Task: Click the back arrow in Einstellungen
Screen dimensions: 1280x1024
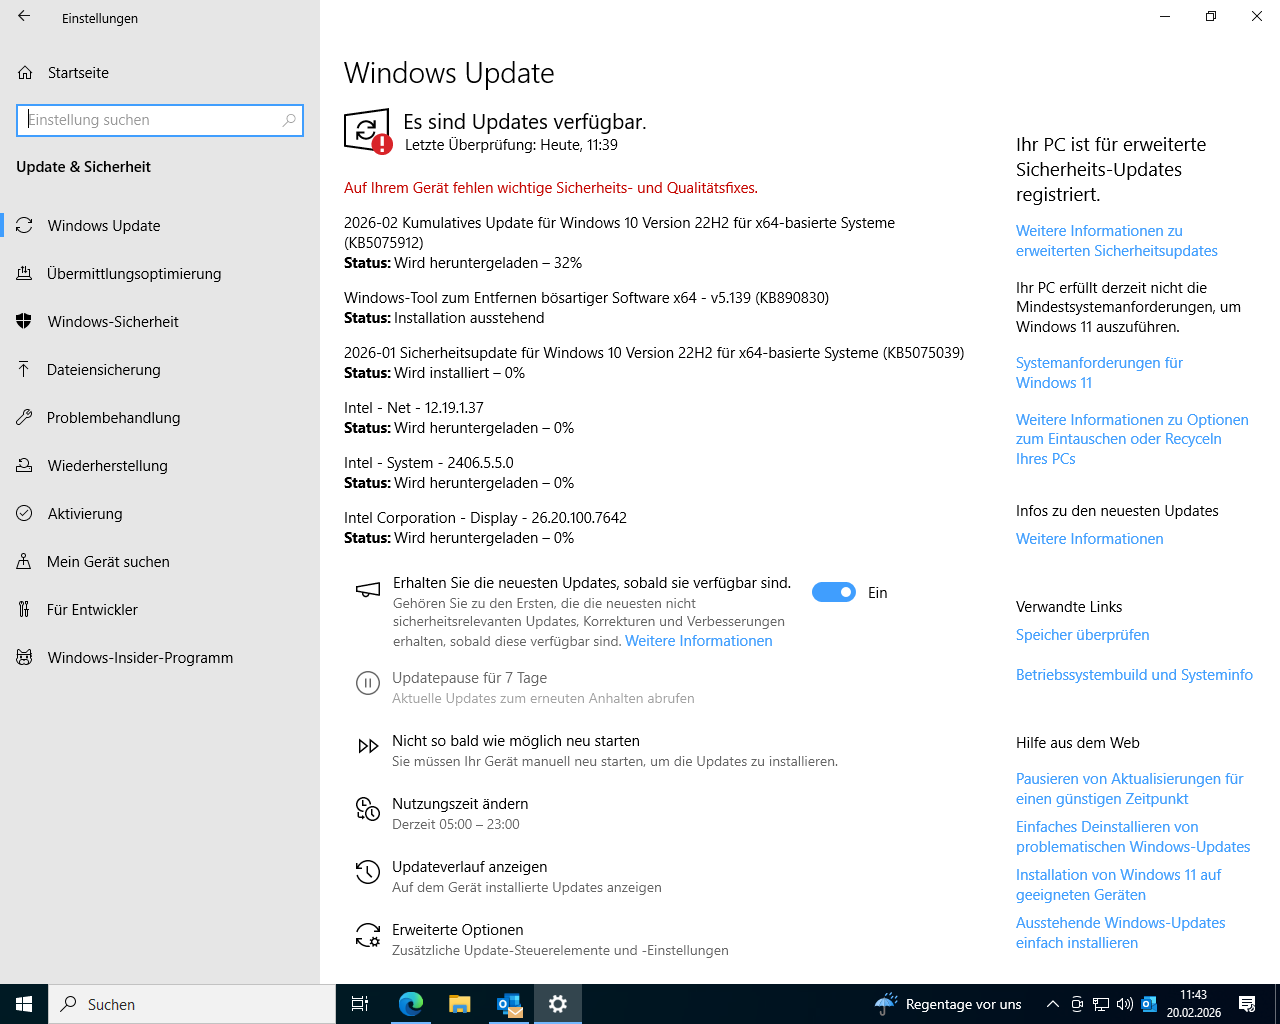Action: (x=24, y=16)
